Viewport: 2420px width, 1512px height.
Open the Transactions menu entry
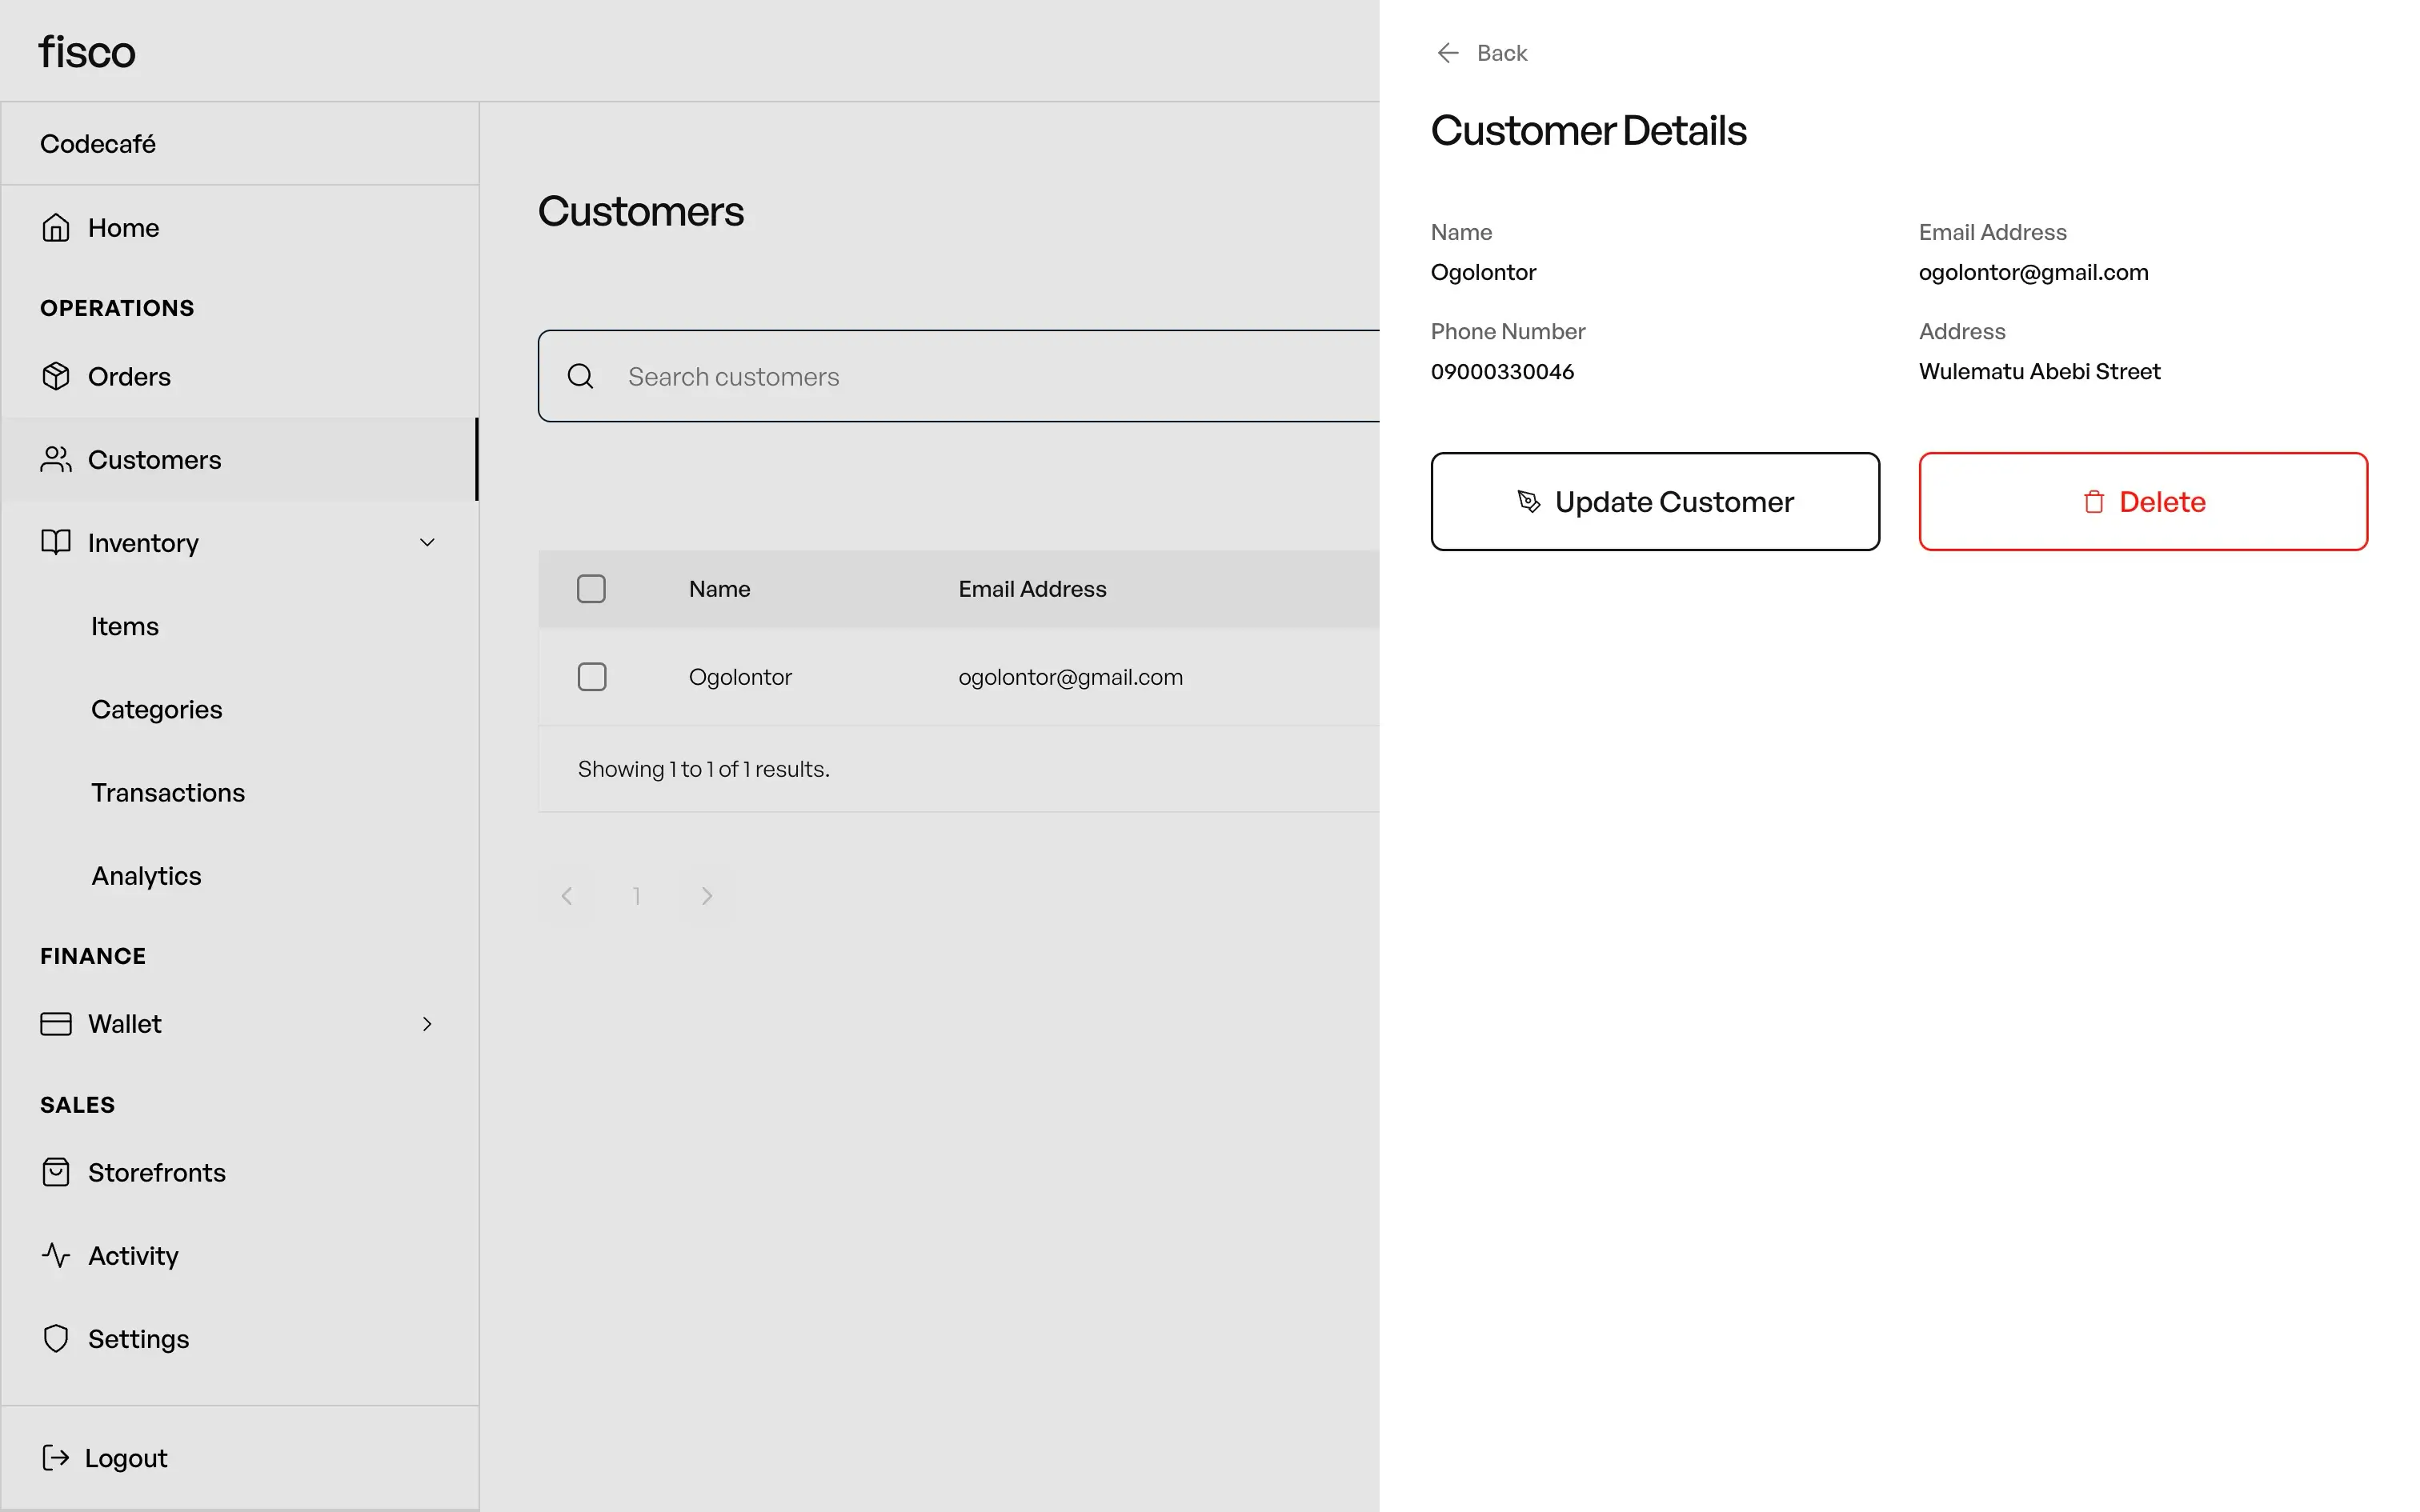pyautogui.click(x=168, y=792)
